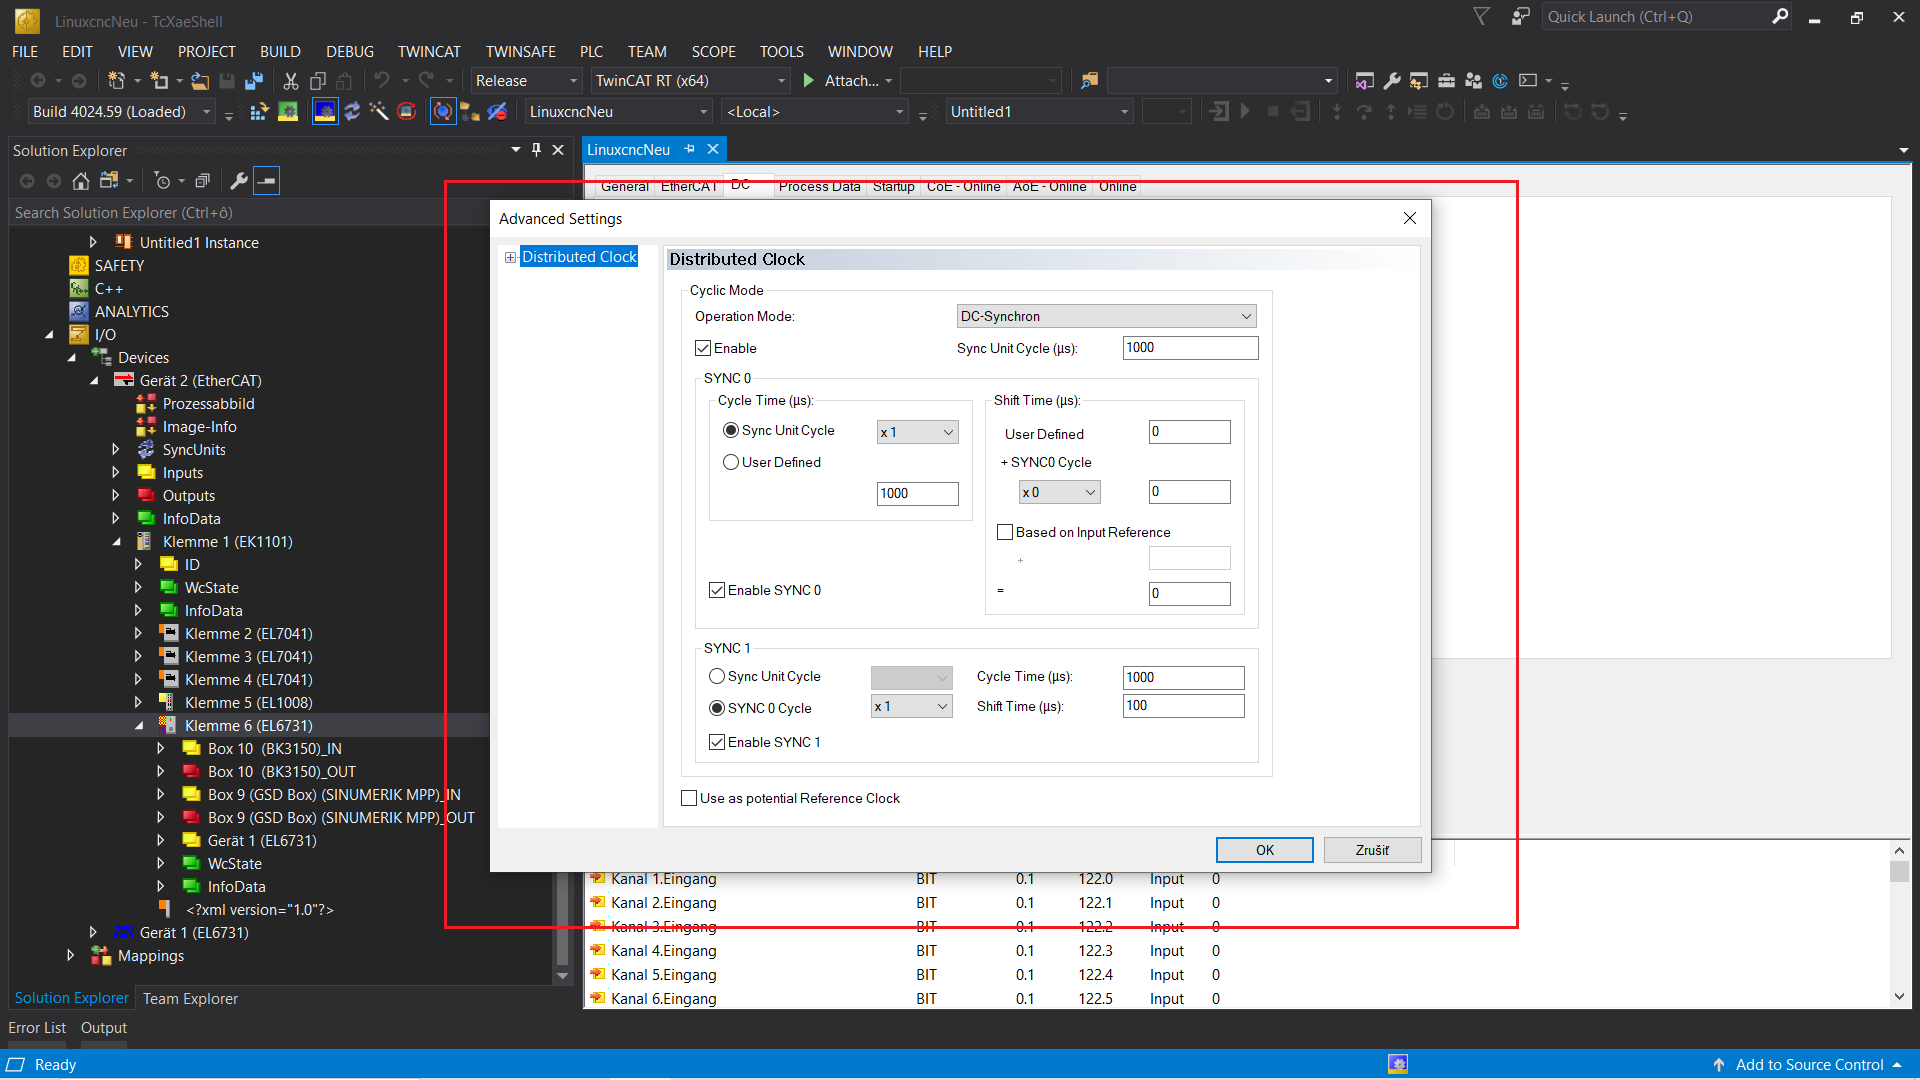Click the Restart TwinCAT Run Mode icon
This screenshot has width=1920, height=1080.
coord(288,112)
